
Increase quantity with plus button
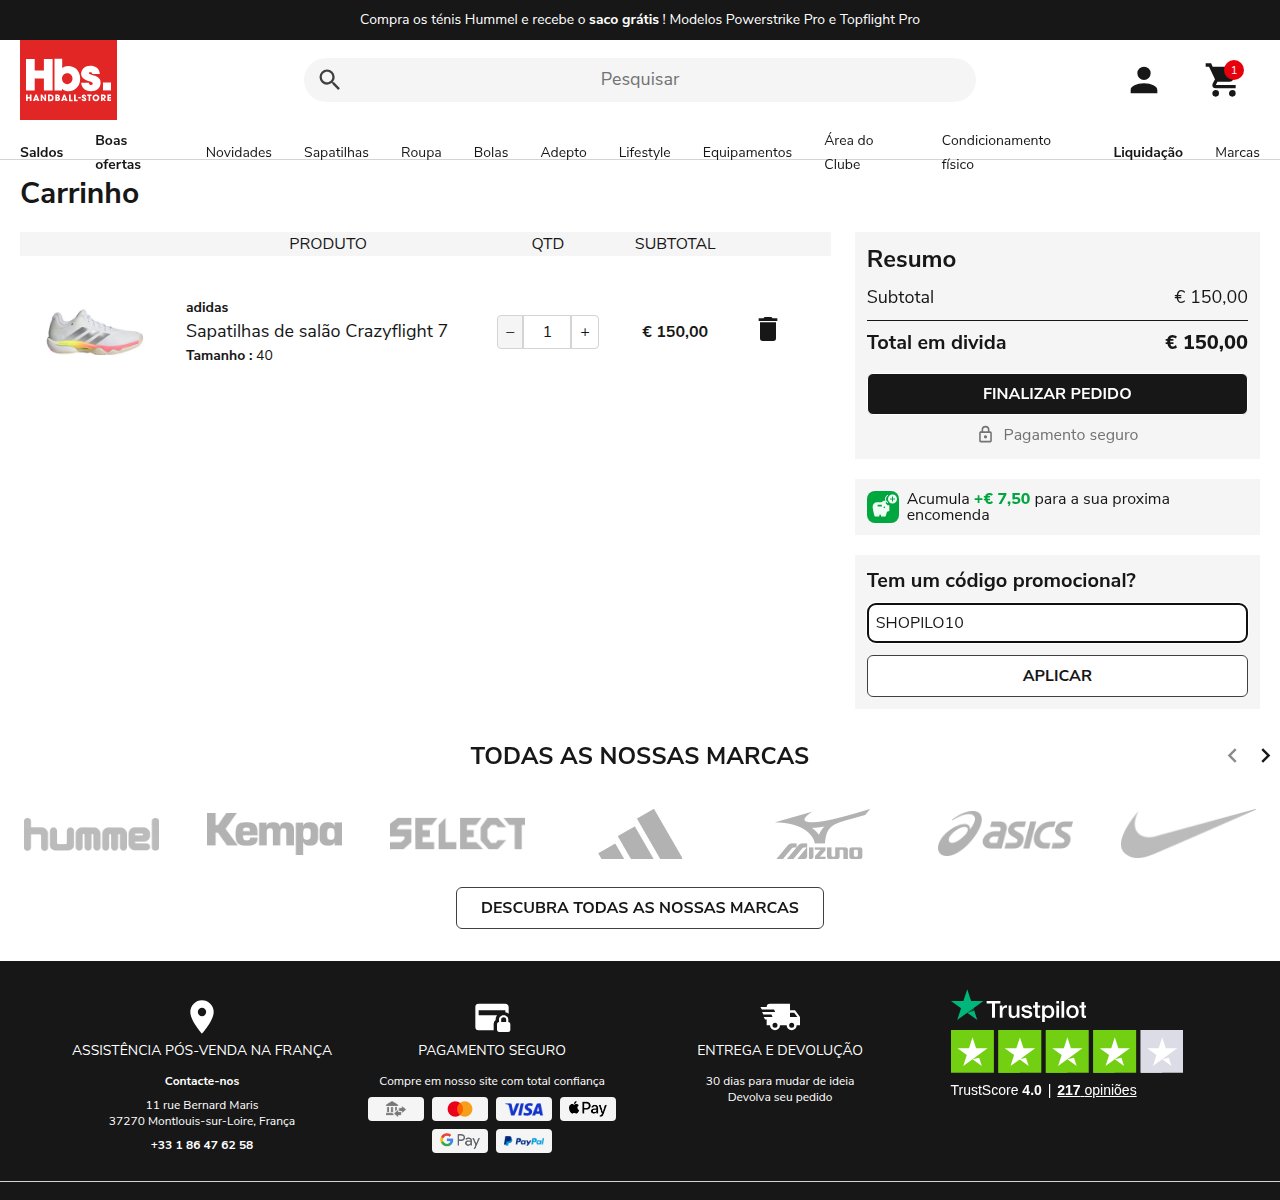click(x=585, y=332)
